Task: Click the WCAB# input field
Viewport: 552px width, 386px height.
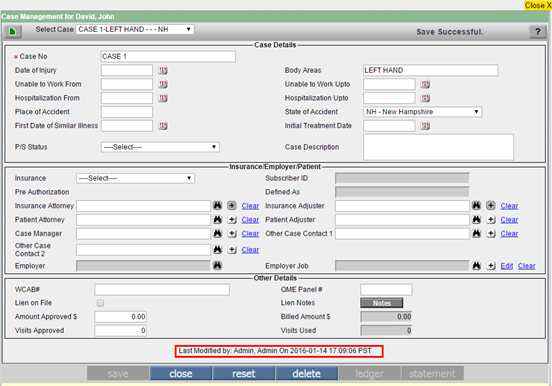Action: tap(162, 290)
